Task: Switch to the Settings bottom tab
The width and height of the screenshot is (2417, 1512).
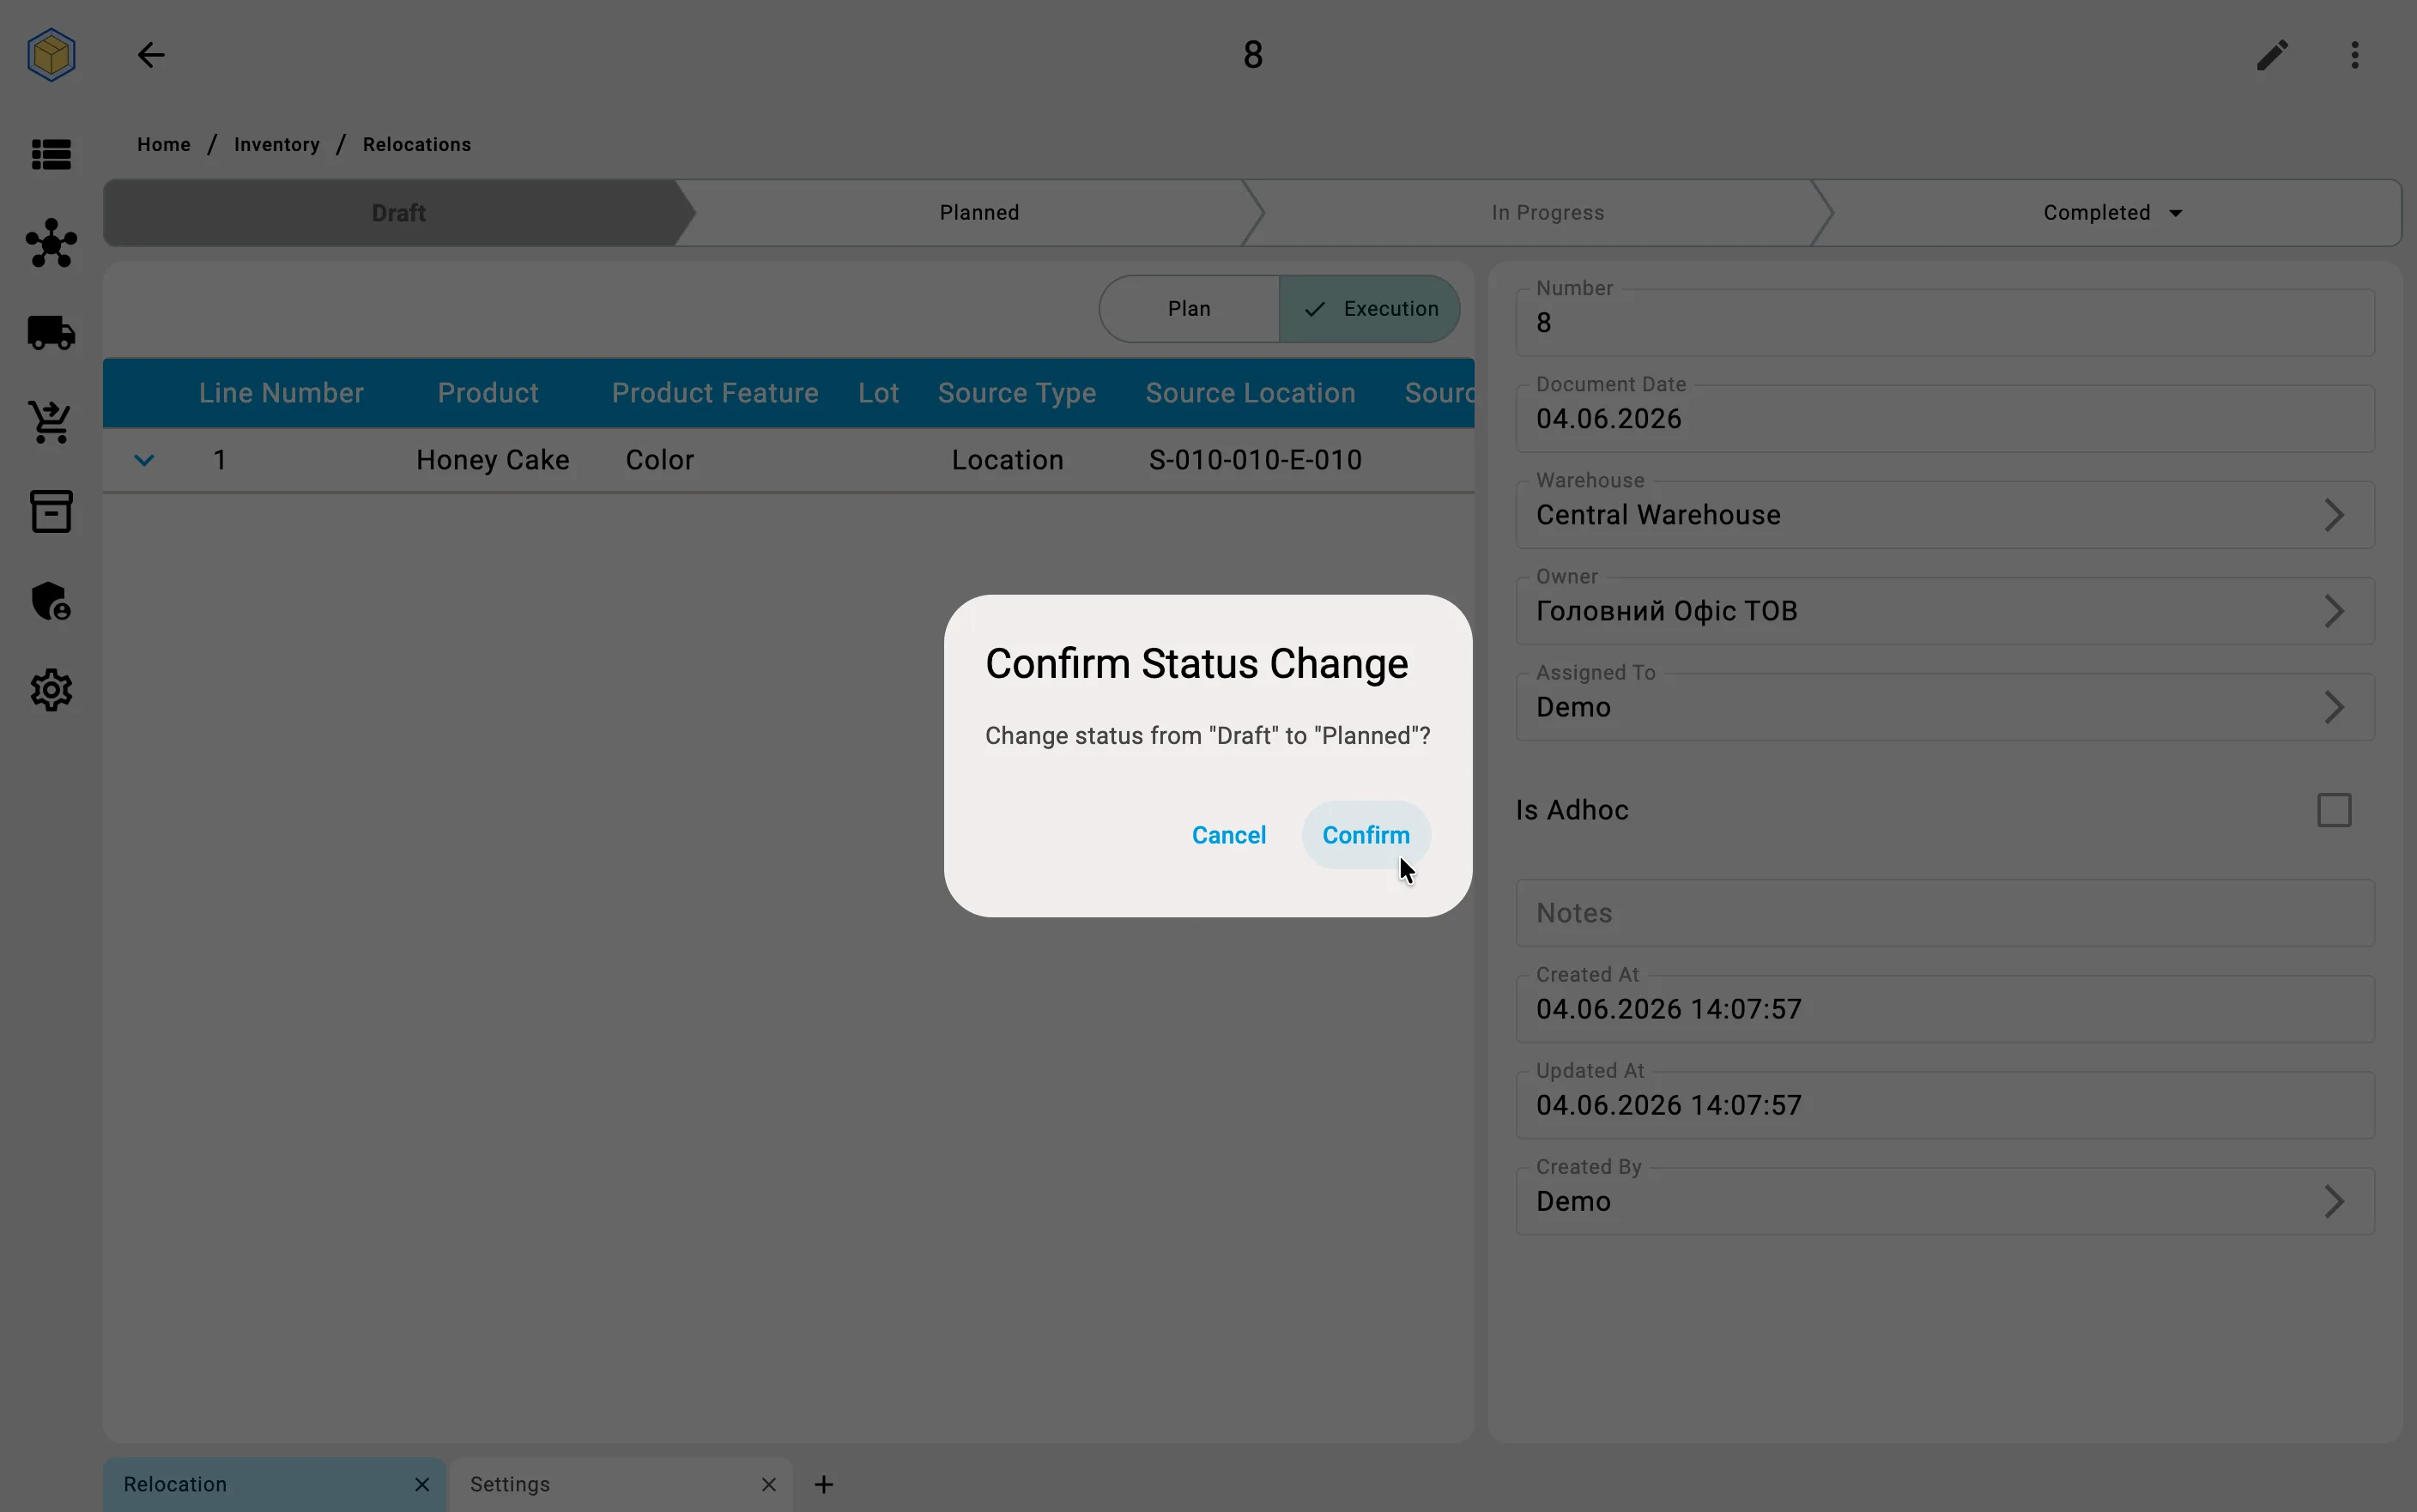Action: click(x=620, y=1484)
